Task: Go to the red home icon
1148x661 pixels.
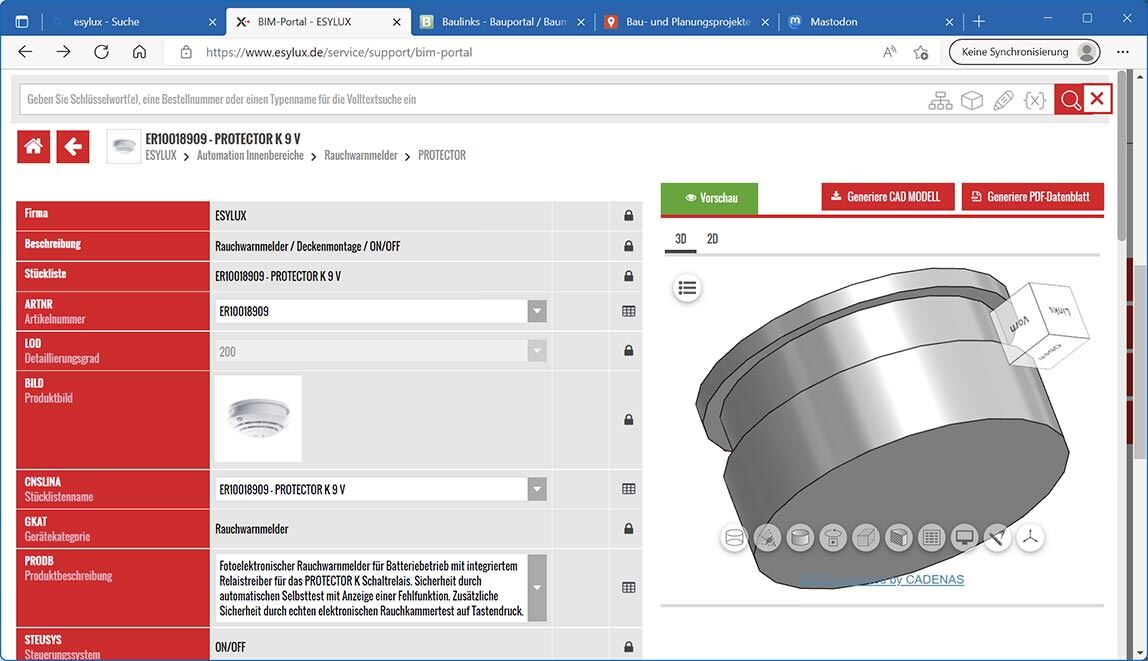Action: tap(34, 146)
